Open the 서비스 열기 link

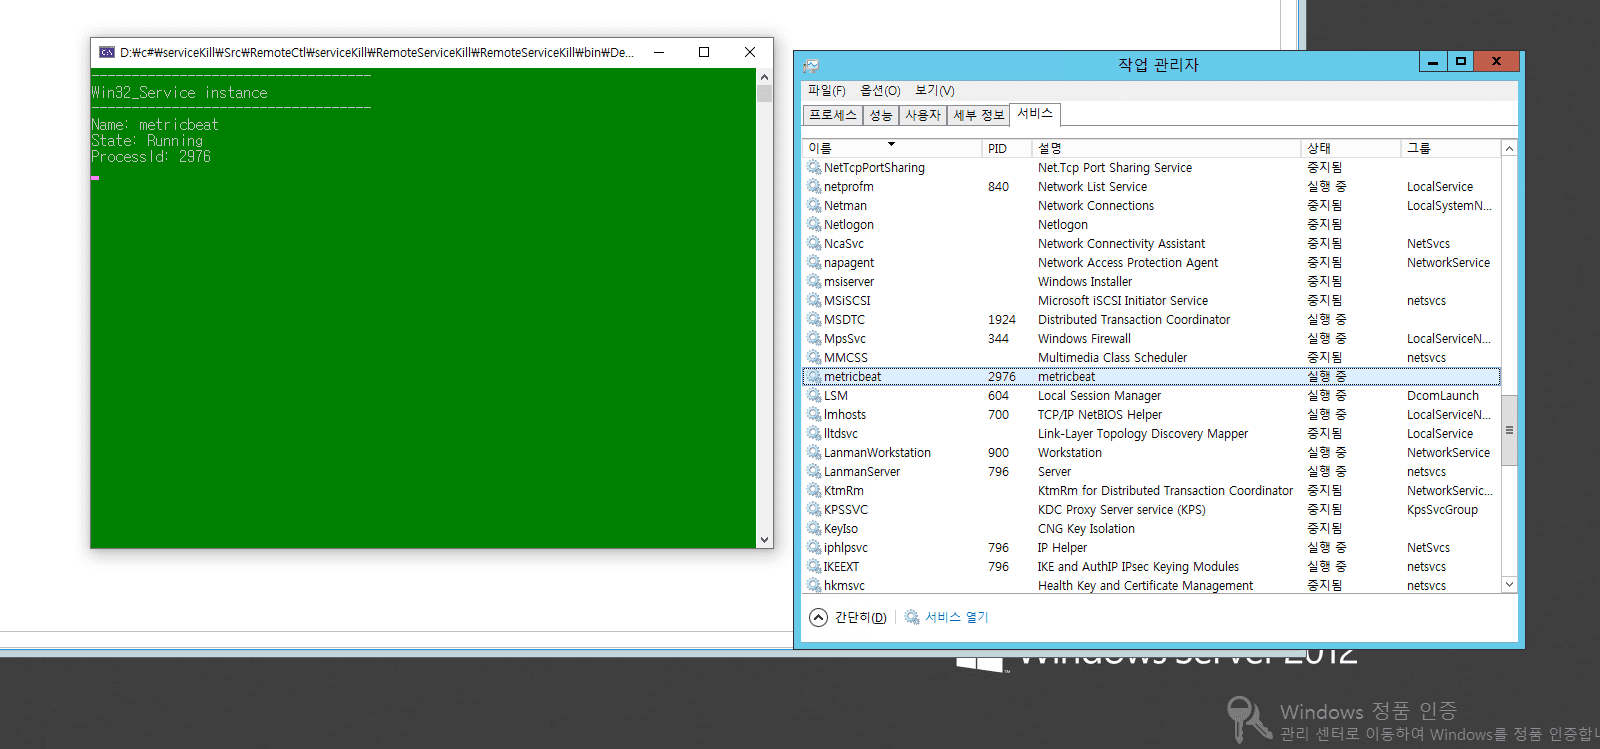[956, 617]
